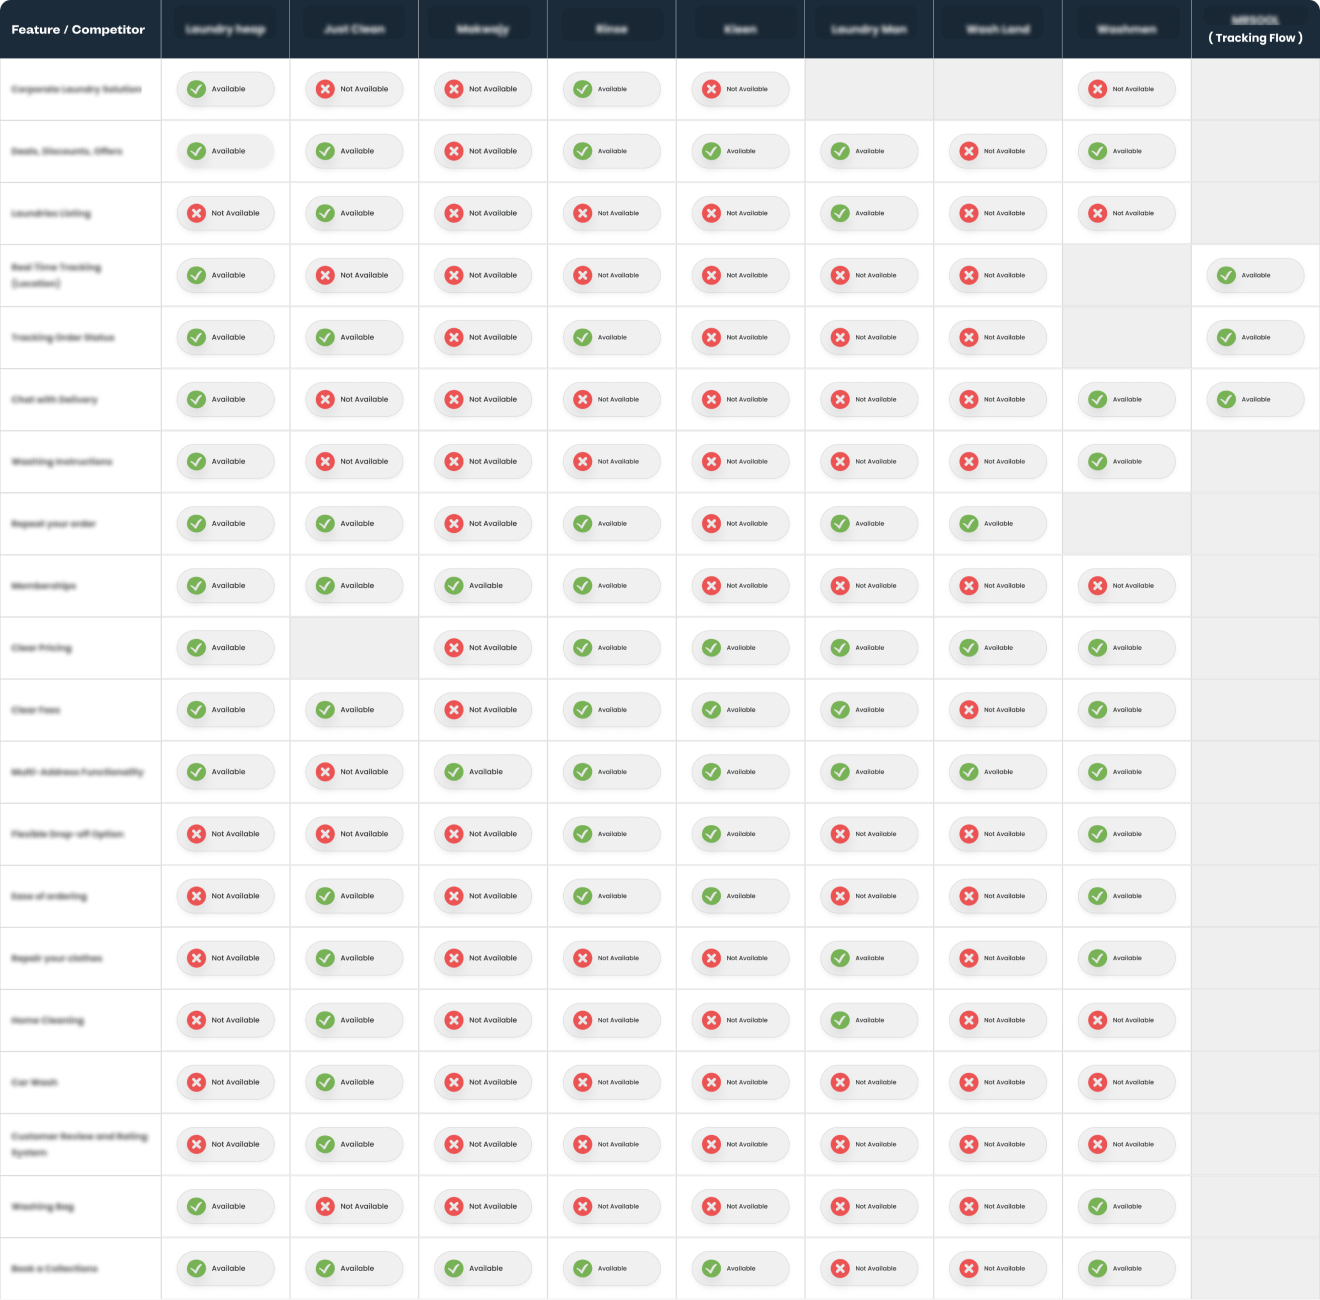Click the Not Available badge for Makwajy Laundries Listing
The height and width of the screenshot is (1300, 1320).
(x=483, y=213)
